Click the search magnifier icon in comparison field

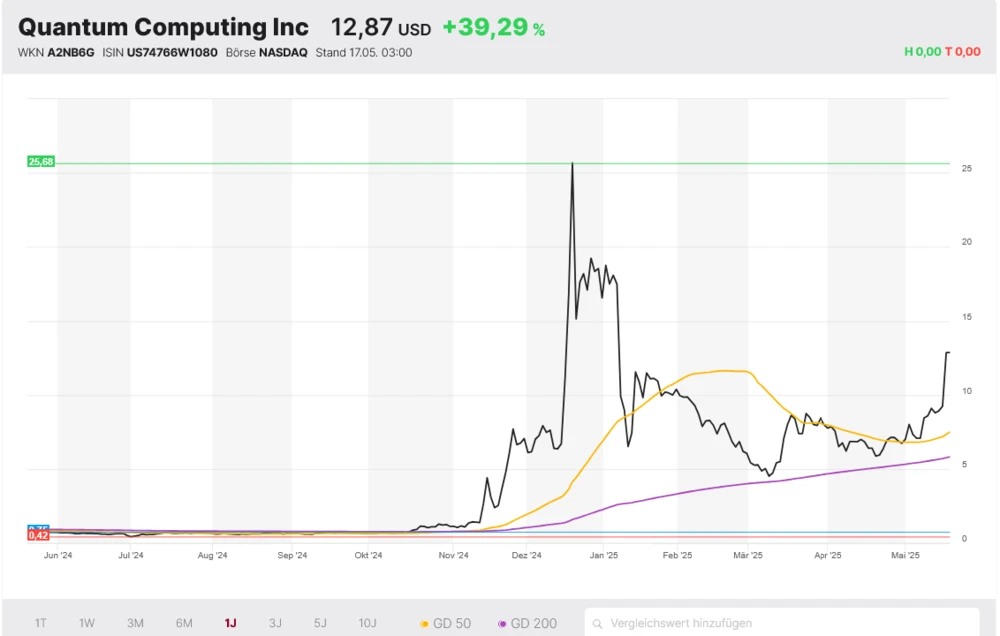(598, 623)
